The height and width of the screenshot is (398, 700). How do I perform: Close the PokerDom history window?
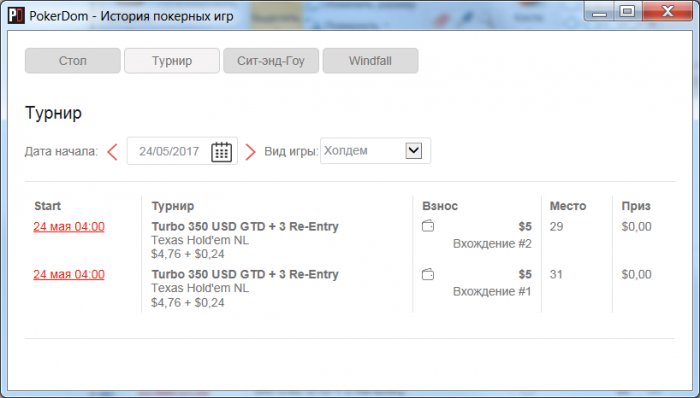pyautogui.click(x=668, y=12)
